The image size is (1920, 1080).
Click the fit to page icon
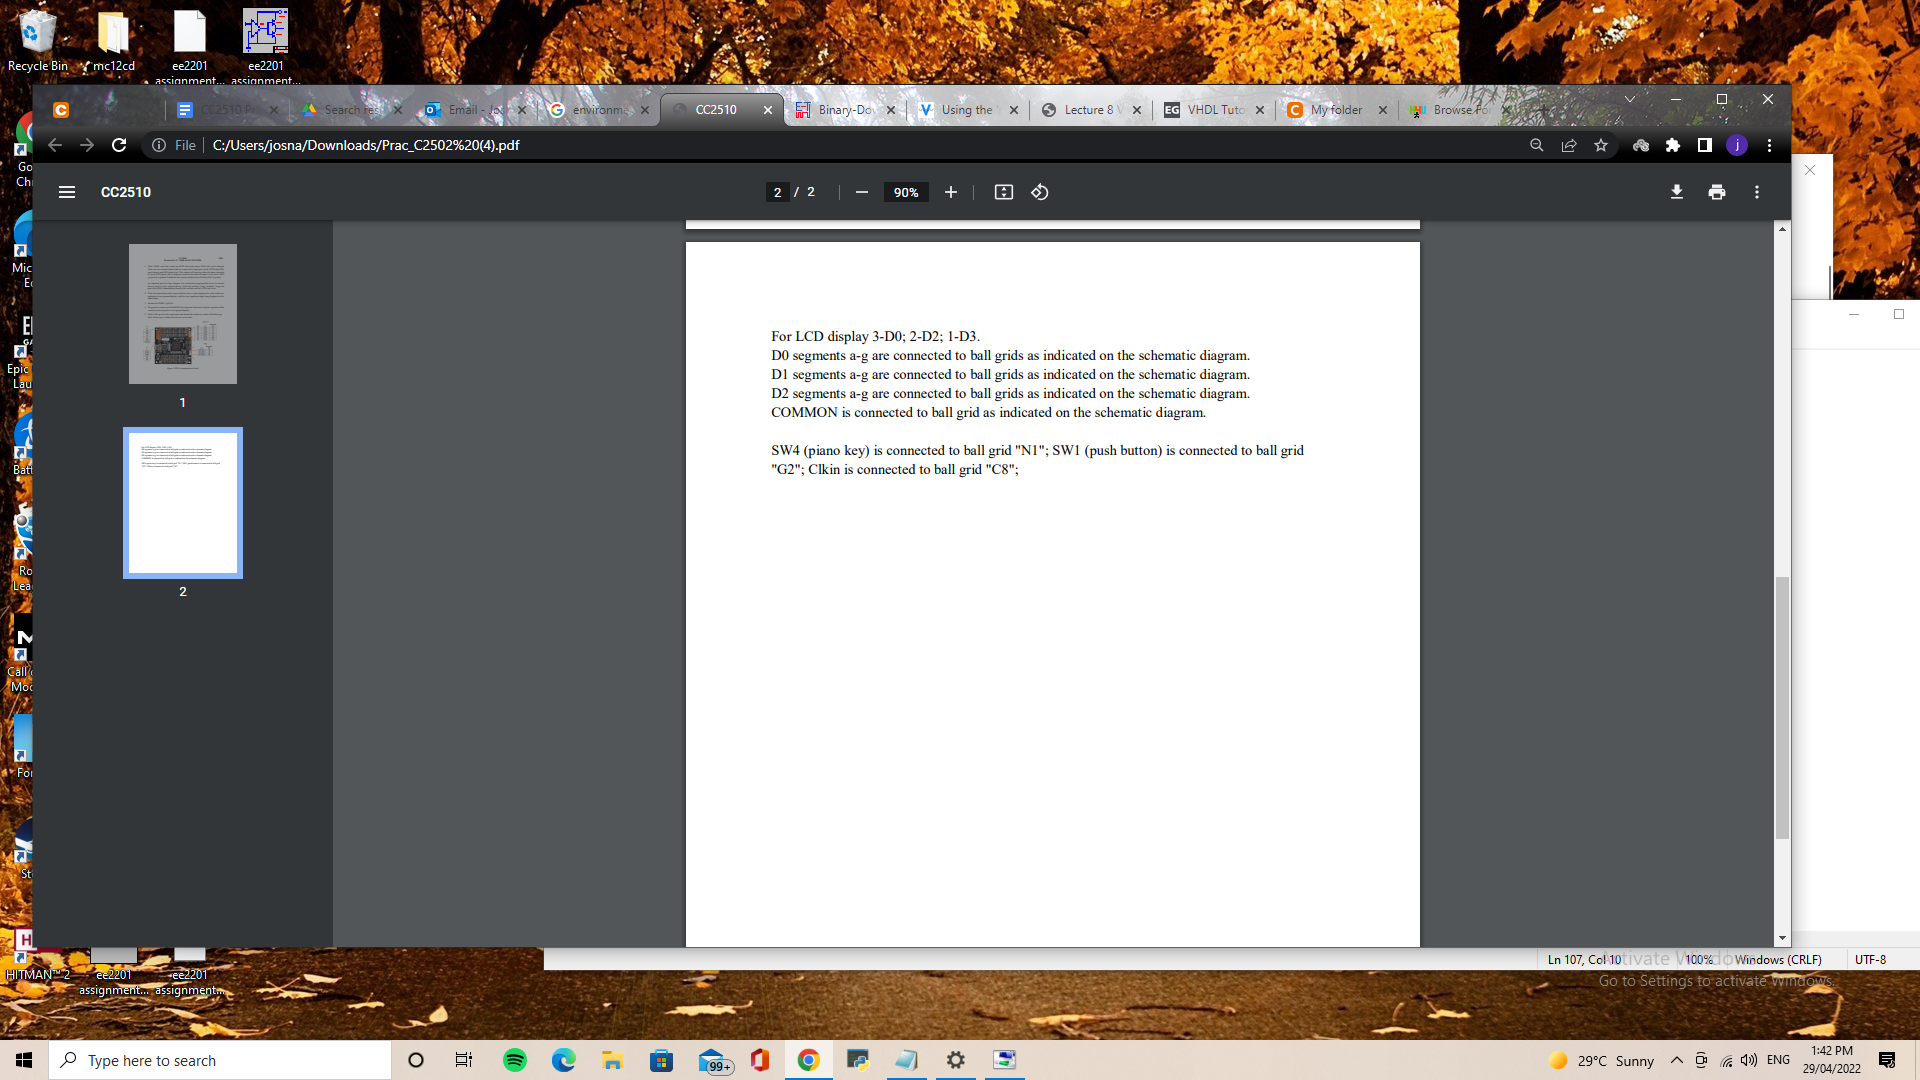pos(1004,192)
